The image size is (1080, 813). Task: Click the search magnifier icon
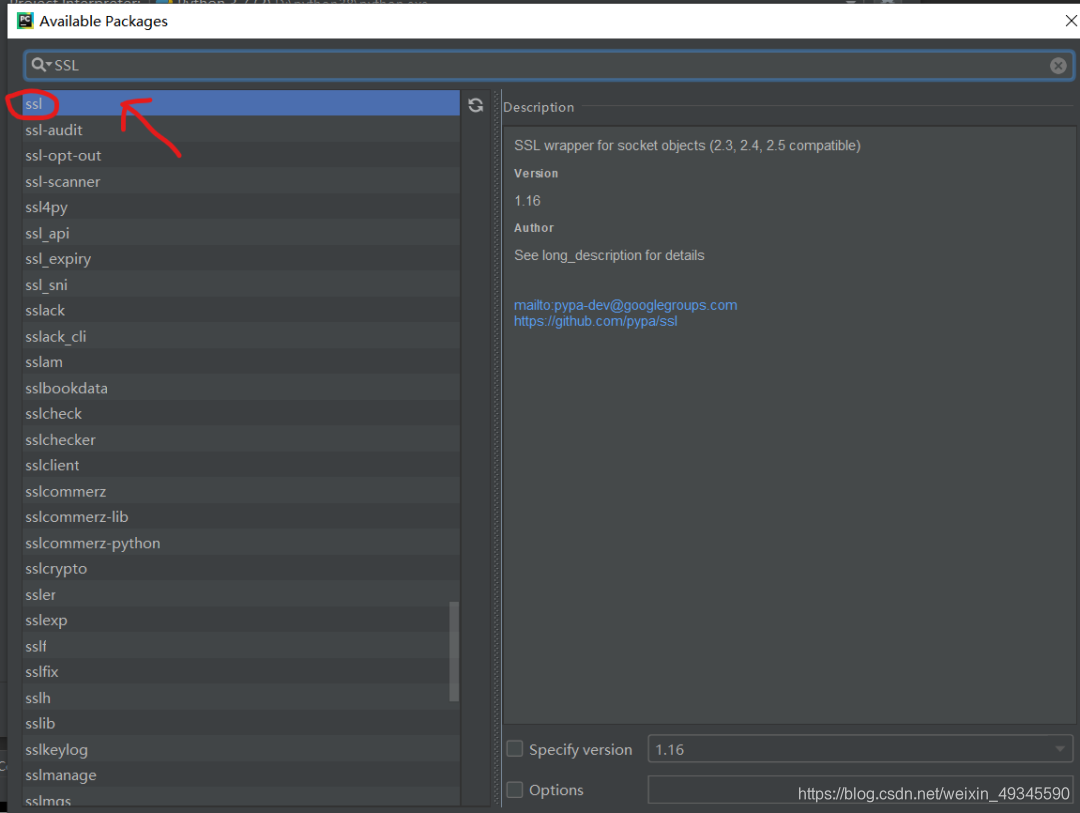(x=40, y=65)
